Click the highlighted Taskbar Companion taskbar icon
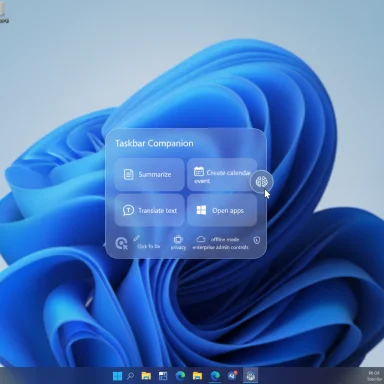The height and width of the screenshot is (384, 384). (250, 376)
